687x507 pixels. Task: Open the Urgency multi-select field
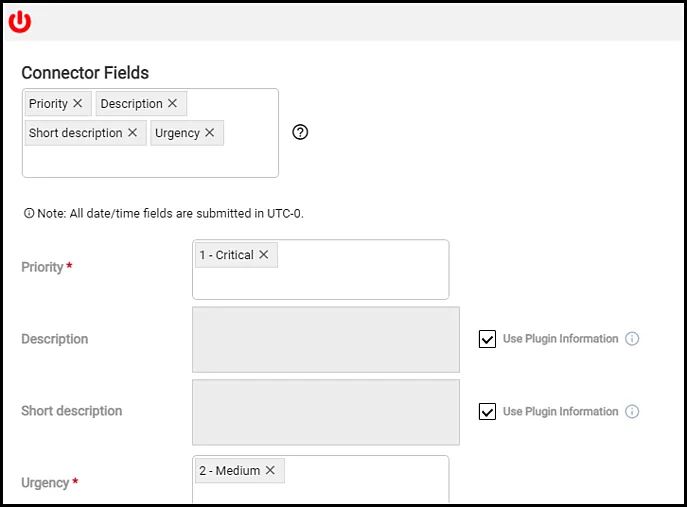(321, 479)
